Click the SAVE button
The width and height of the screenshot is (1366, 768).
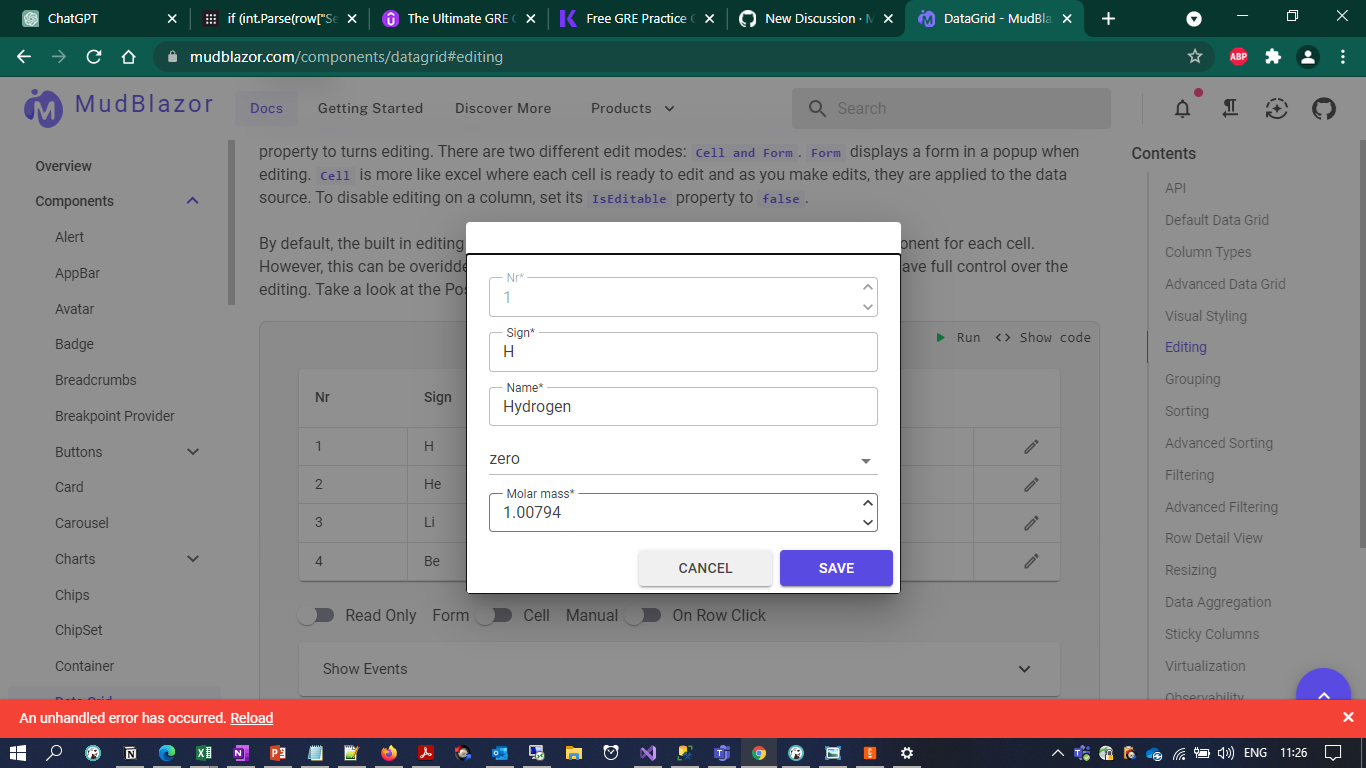point(836,568)
